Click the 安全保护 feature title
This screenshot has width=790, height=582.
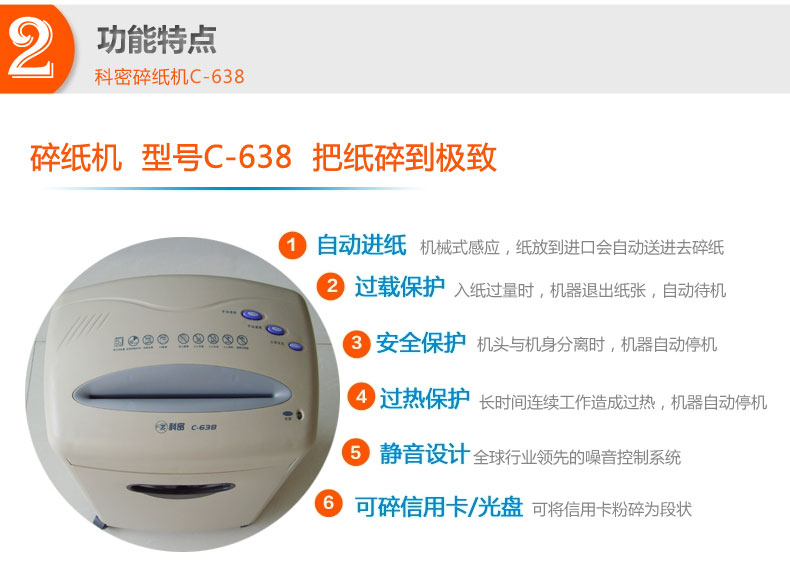coord(421,343)
